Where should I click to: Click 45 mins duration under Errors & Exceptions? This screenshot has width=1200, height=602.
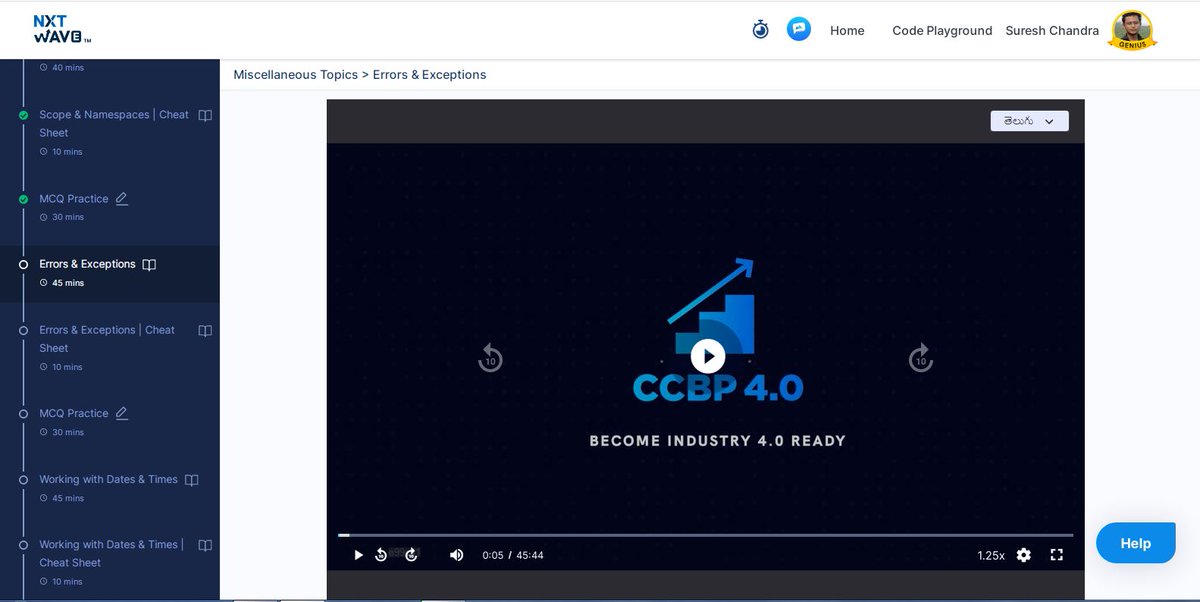pos(68,283)
